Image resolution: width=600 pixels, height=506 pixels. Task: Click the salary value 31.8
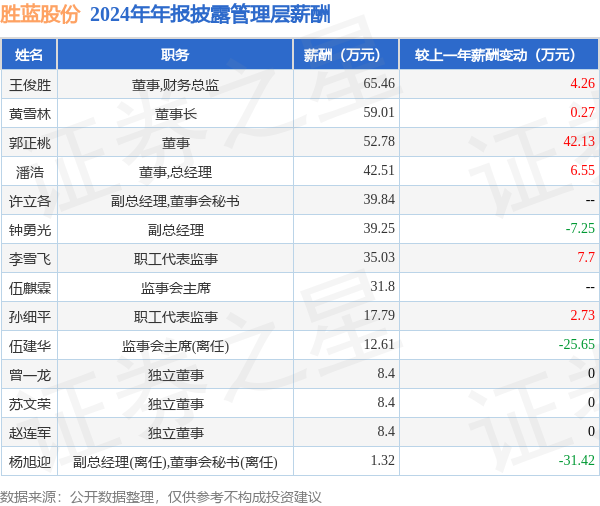[382, 286]
